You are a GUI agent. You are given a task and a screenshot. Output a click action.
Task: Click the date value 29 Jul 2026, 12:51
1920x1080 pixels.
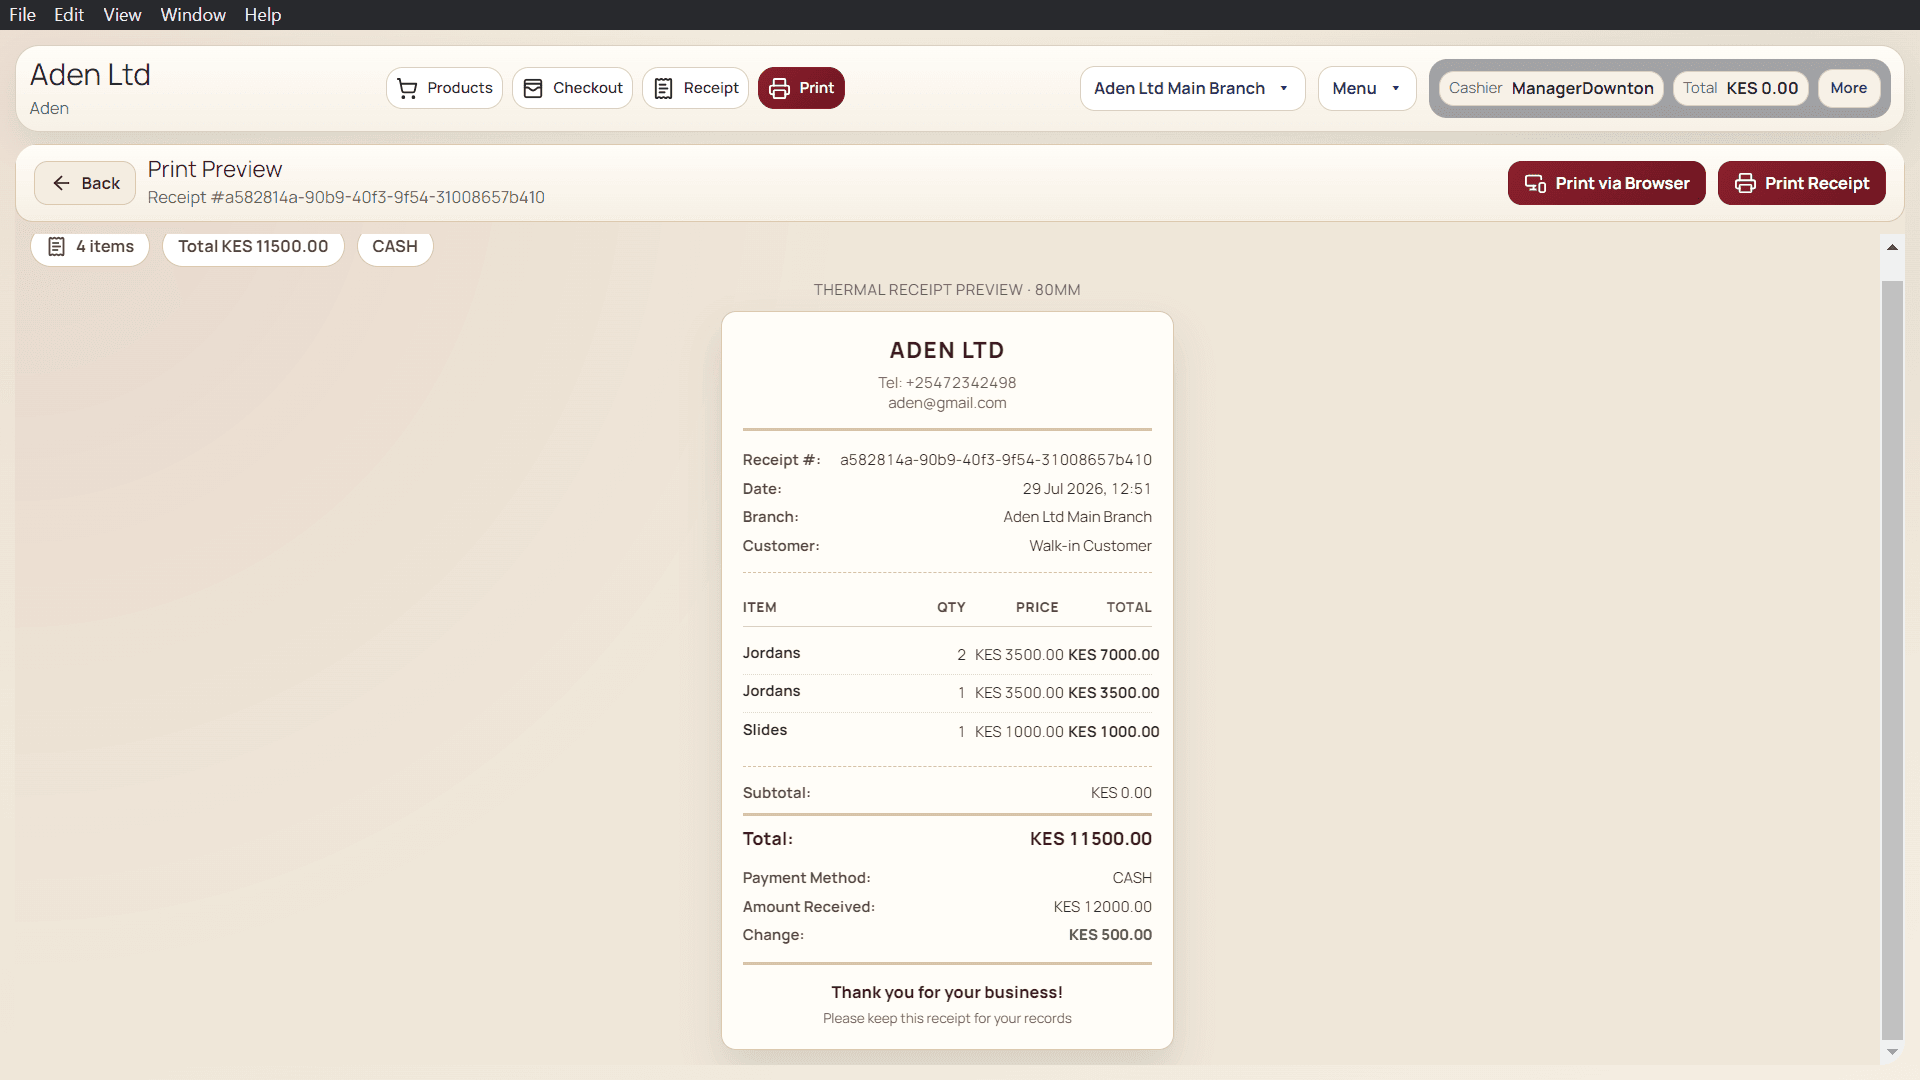point(1086,489)
